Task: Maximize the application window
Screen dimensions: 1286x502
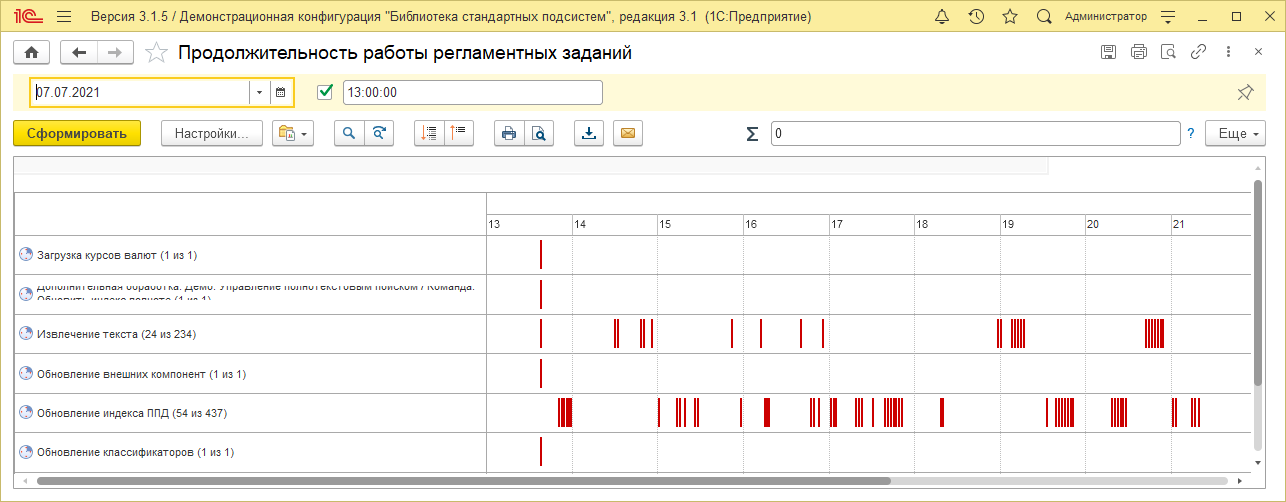Action: [1235, 17]
